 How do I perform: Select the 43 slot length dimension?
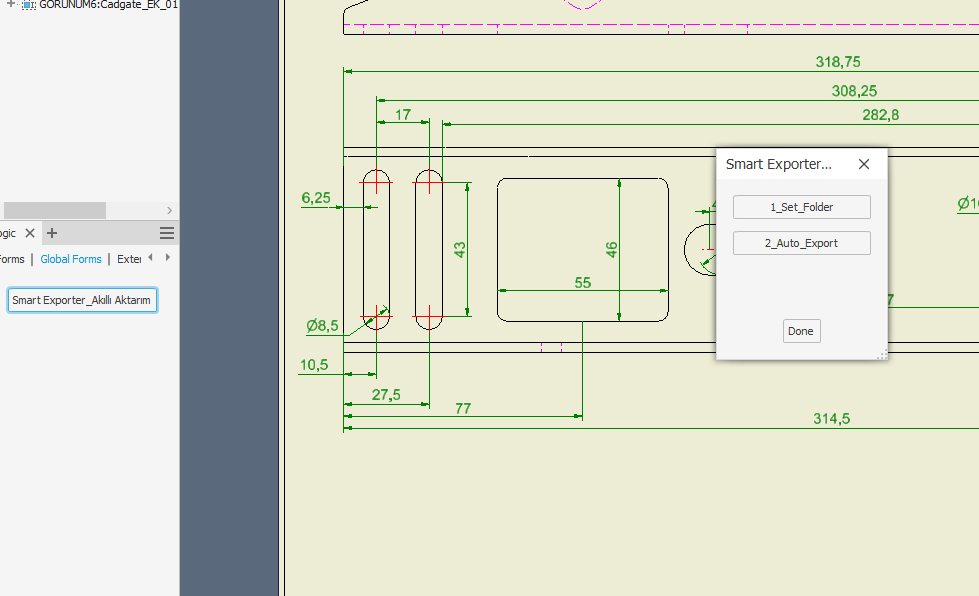[x=460, y=250]
